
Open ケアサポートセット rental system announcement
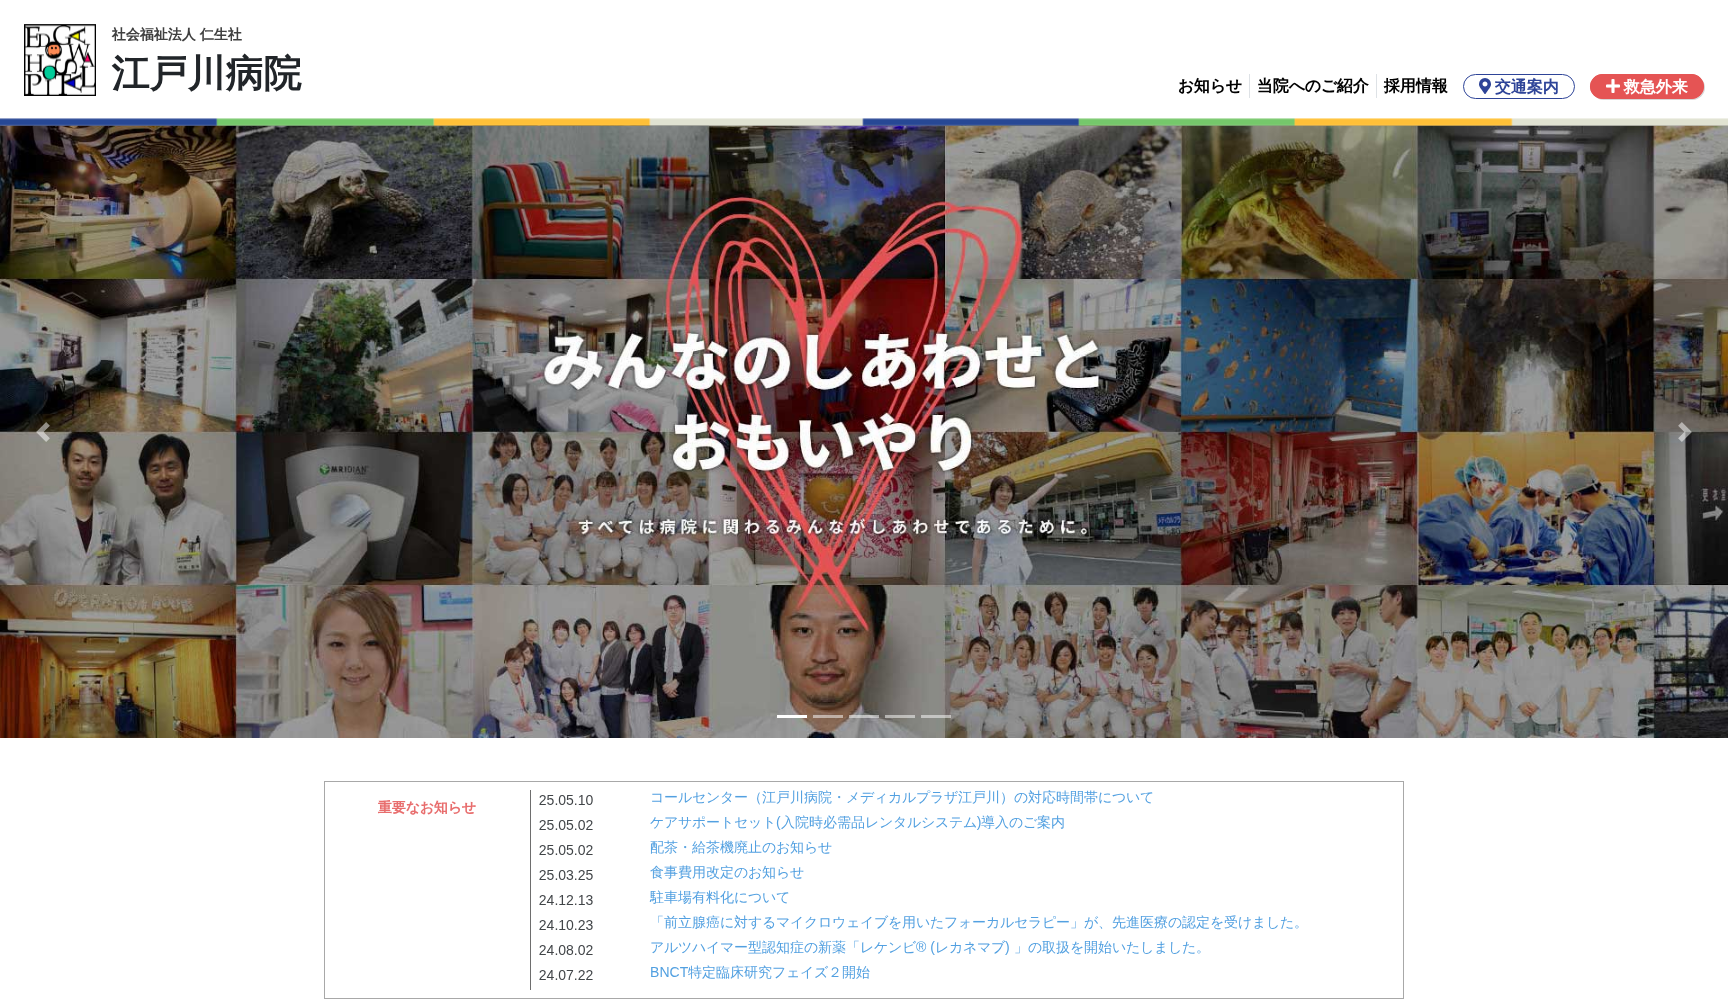coord(856,823)
